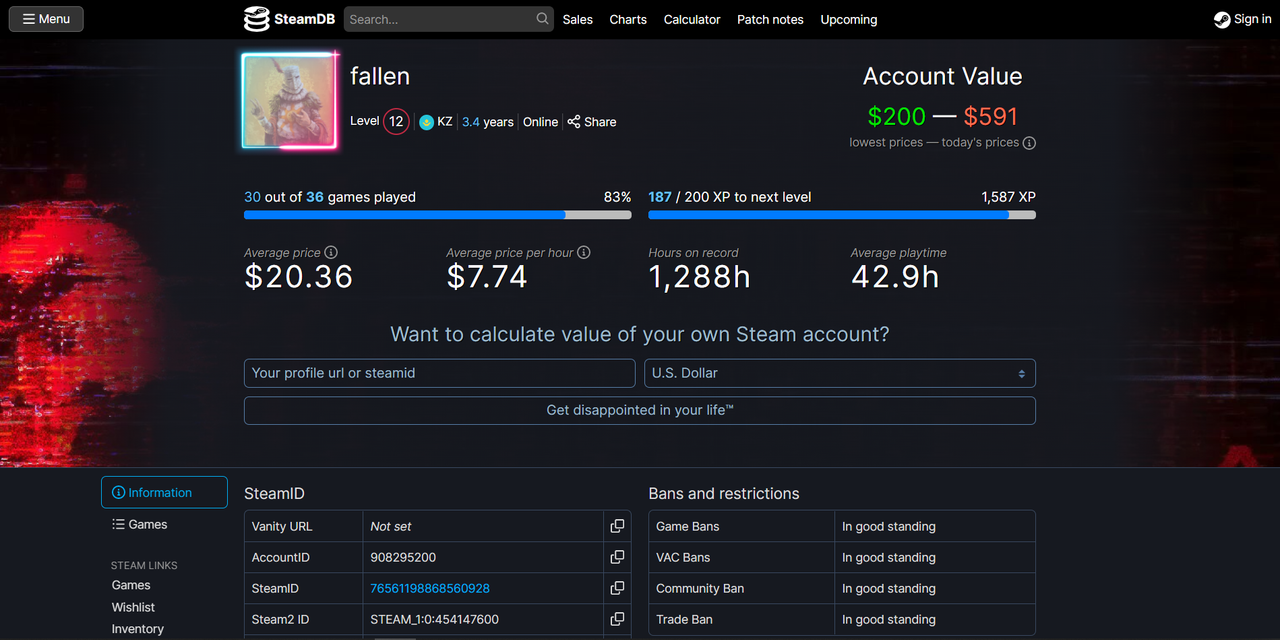Click info icon next to today's prices
The height and width of the screenshot is (640, 1280).
coord(1029,143)
